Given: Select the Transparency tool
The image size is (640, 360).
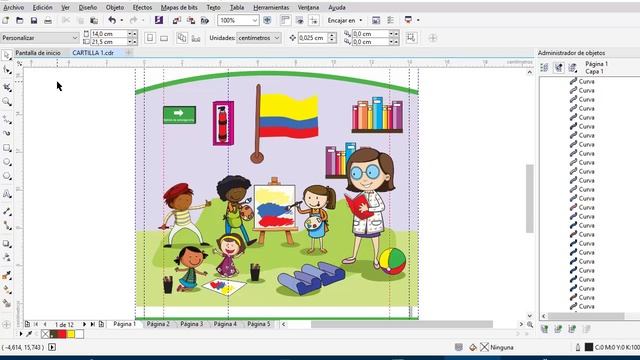Looking at the screenshot, I should tap(7, 257).
